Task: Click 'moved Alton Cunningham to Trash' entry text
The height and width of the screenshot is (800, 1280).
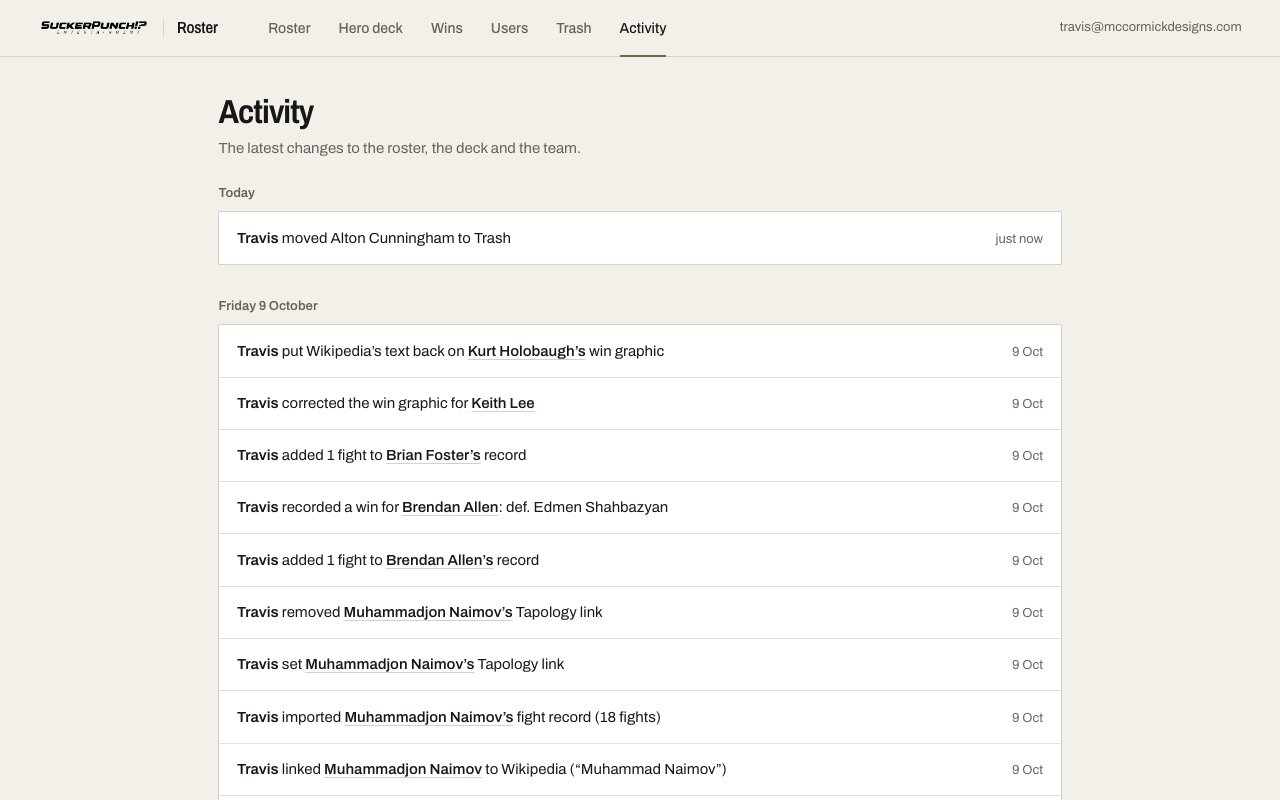Action: click(x=396, y=238)
